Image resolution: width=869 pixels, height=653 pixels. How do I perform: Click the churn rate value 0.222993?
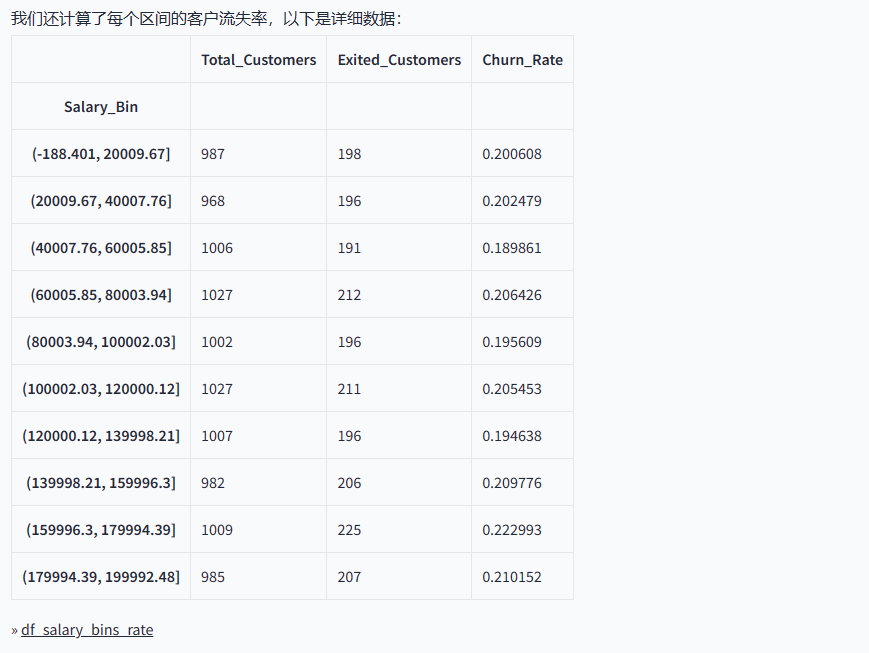point(512,530)
